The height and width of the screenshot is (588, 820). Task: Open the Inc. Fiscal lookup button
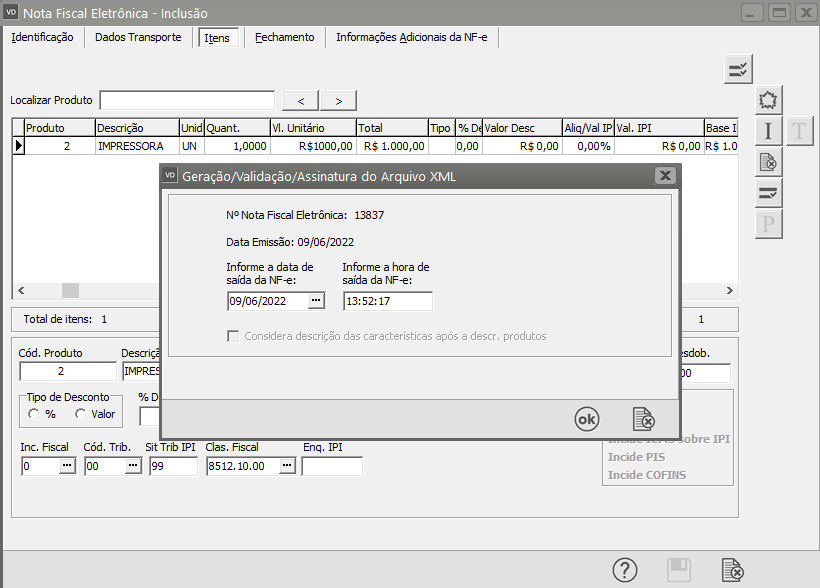[x=66, y=466]
